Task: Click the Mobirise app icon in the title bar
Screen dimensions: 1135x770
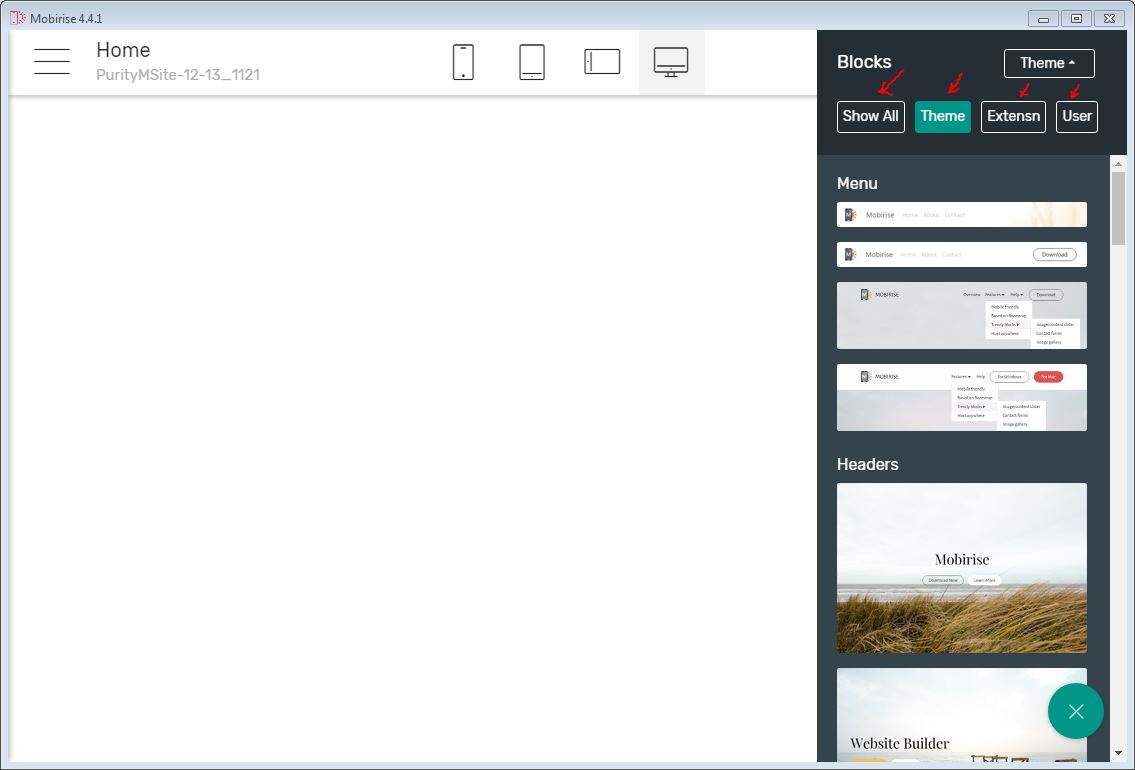Action: coord(18,18)
